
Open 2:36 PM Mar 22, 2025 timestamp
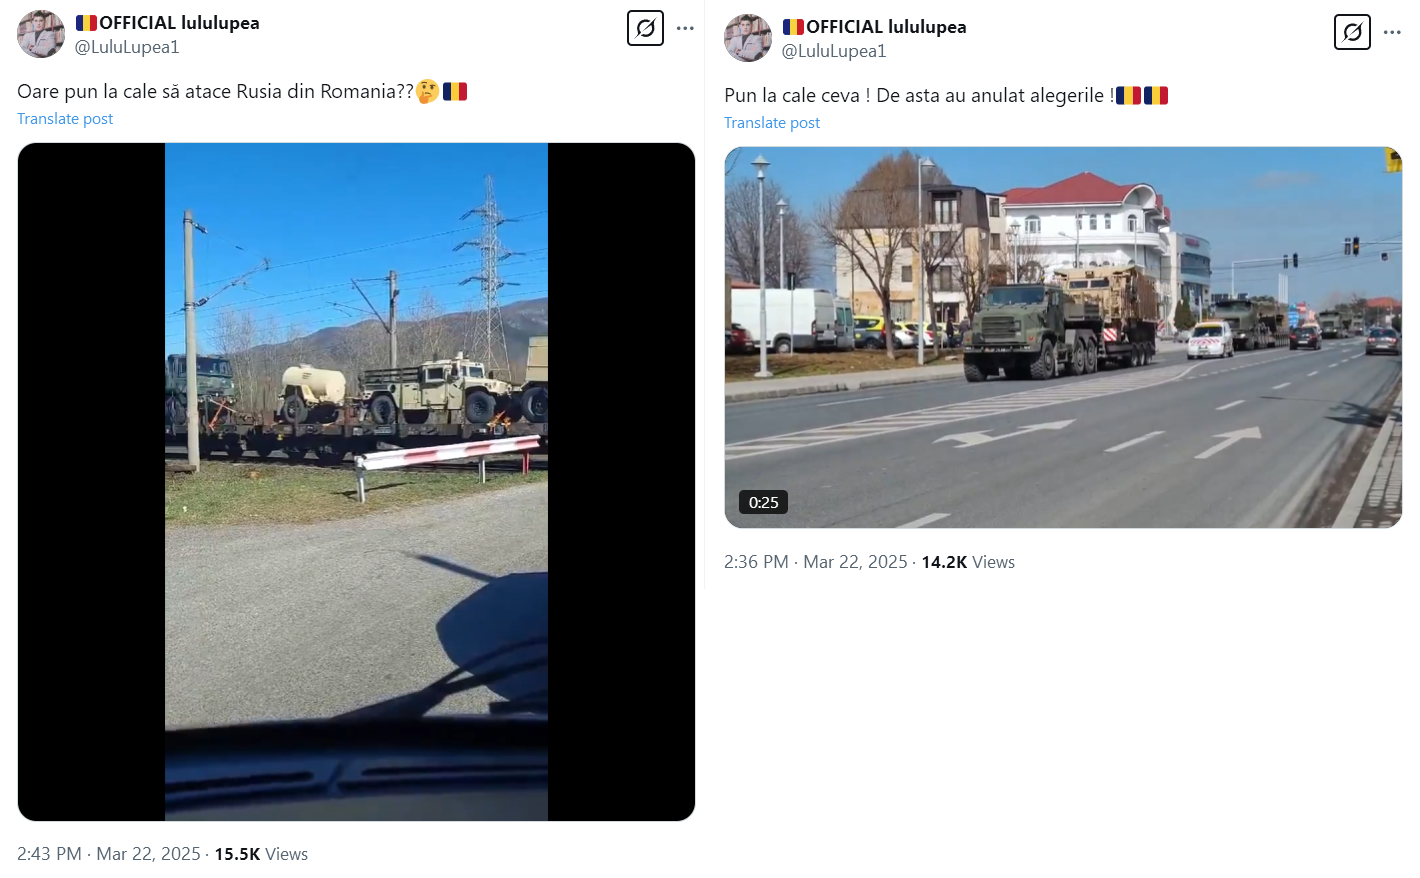pyautogui.click(x=816, y=562)
